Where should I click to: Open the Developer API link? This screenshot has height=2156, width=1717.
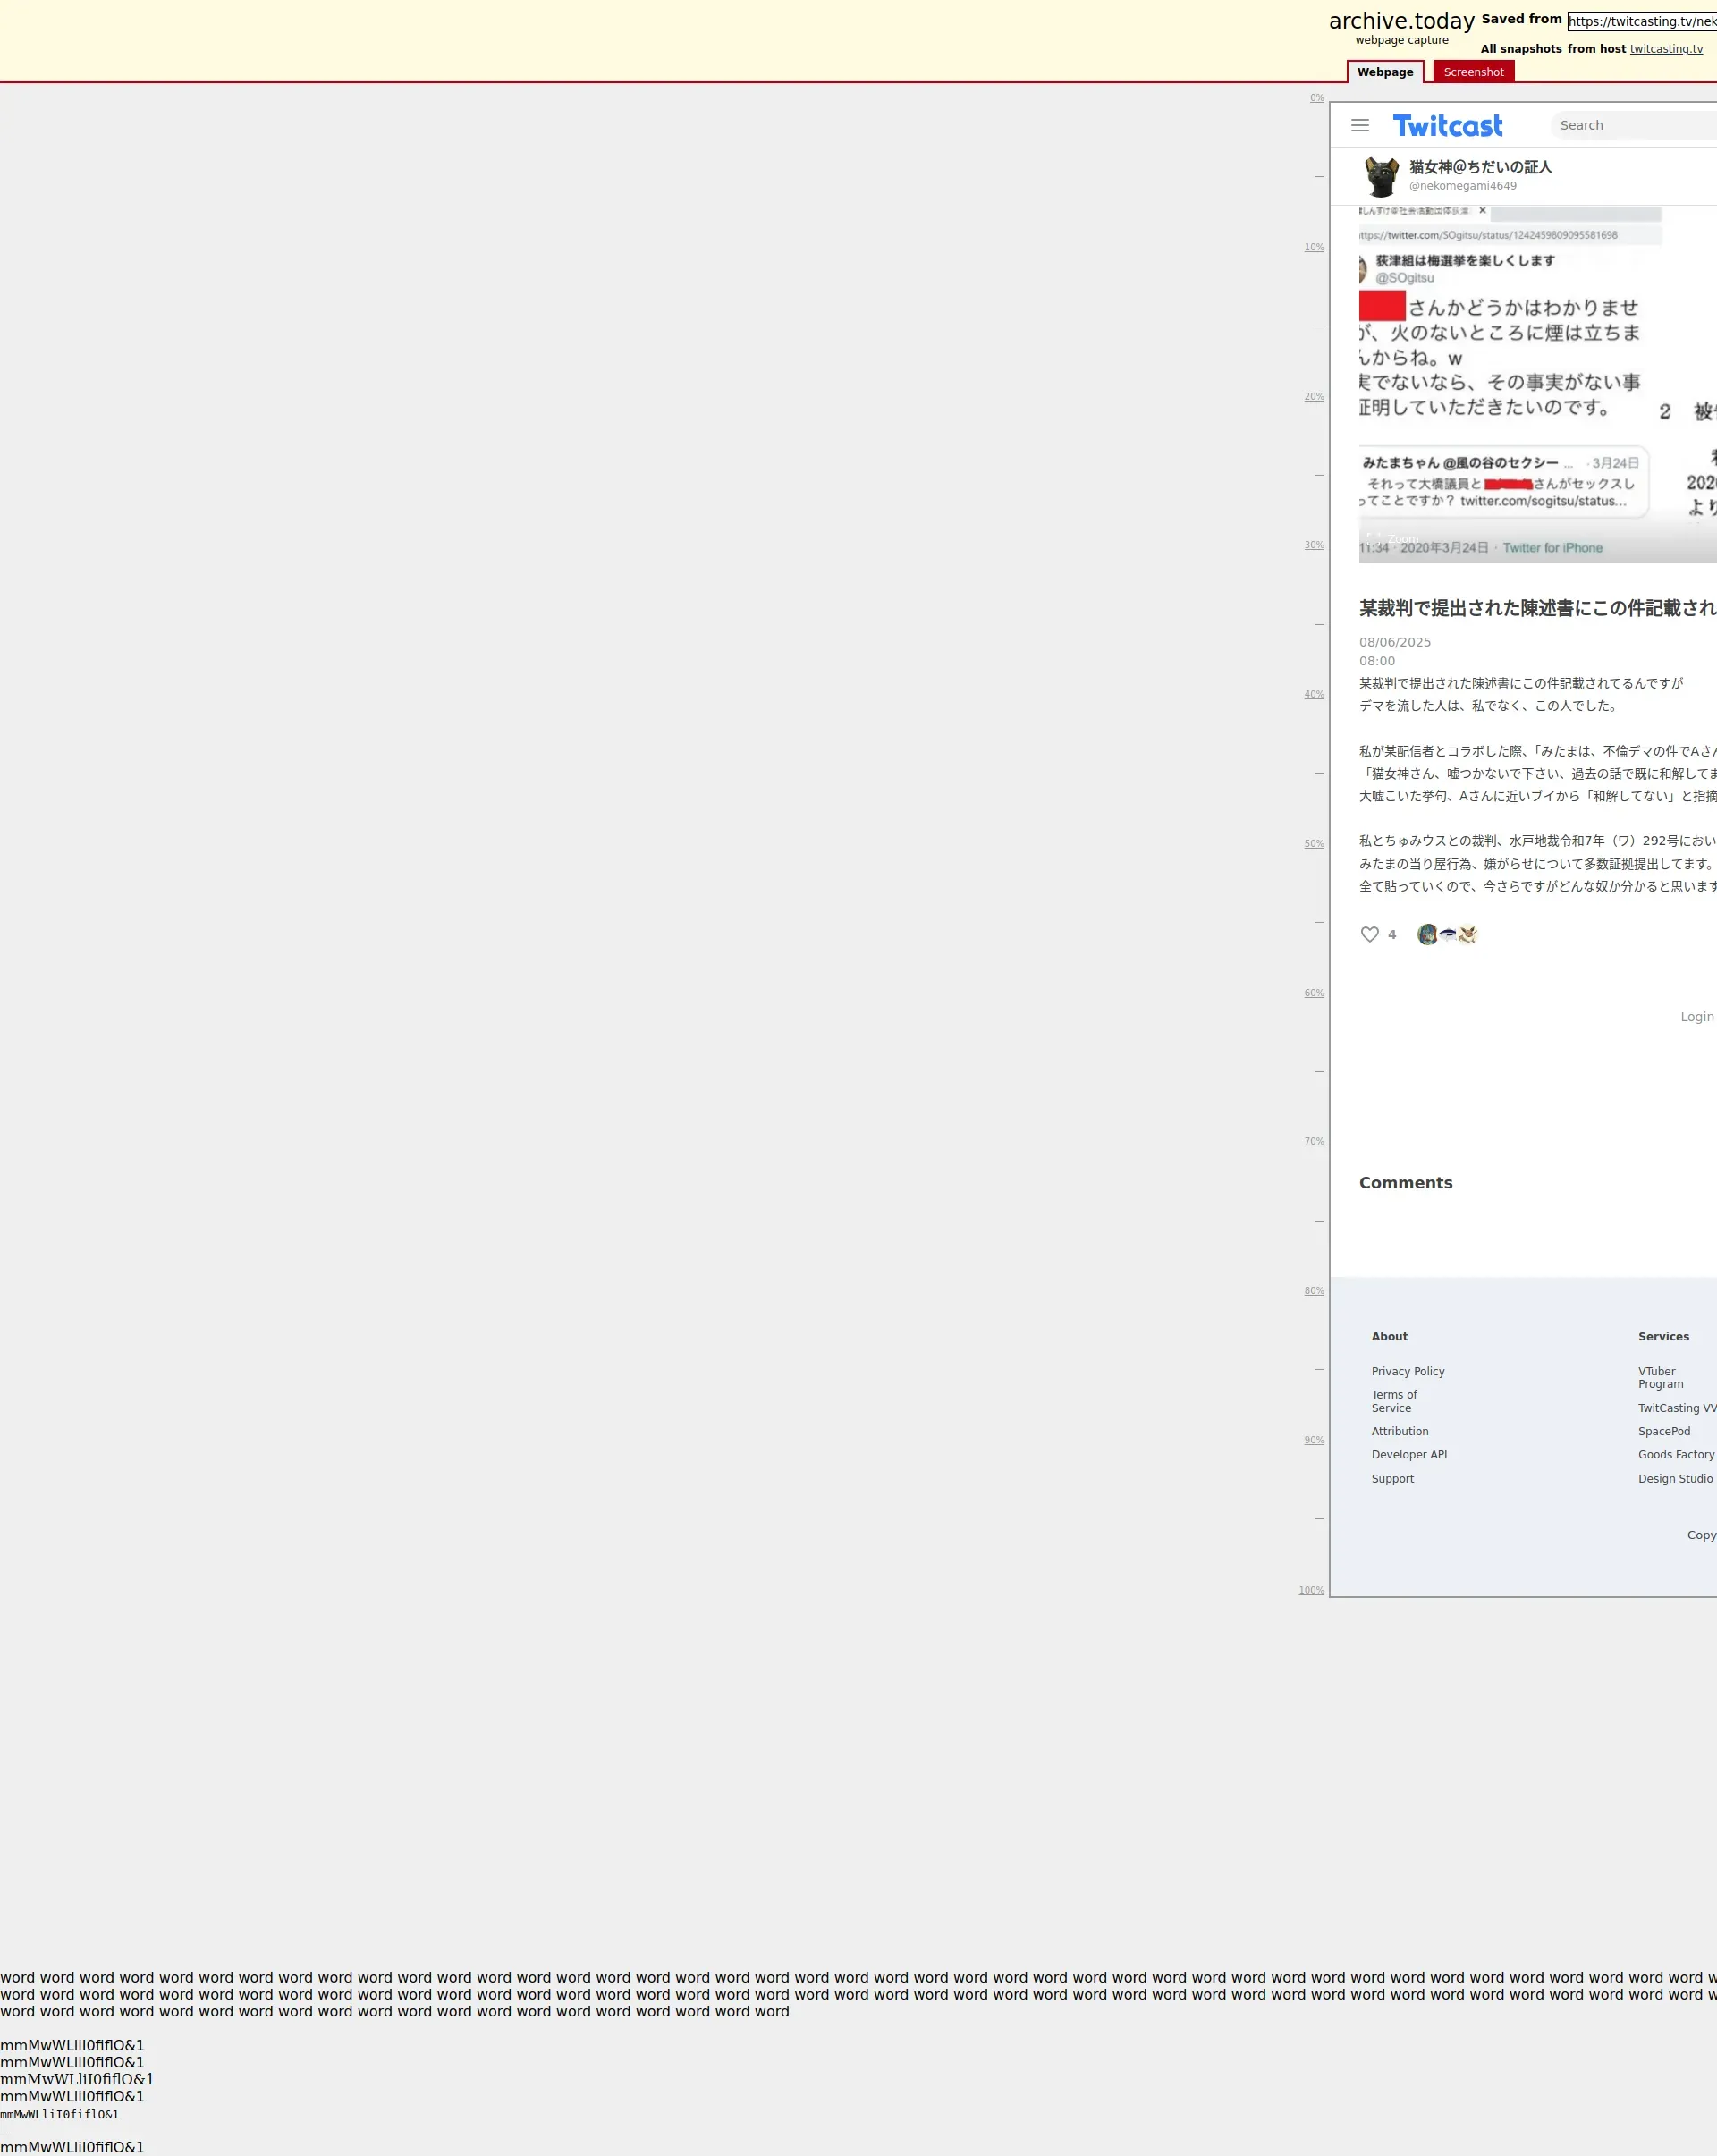1408,1454
